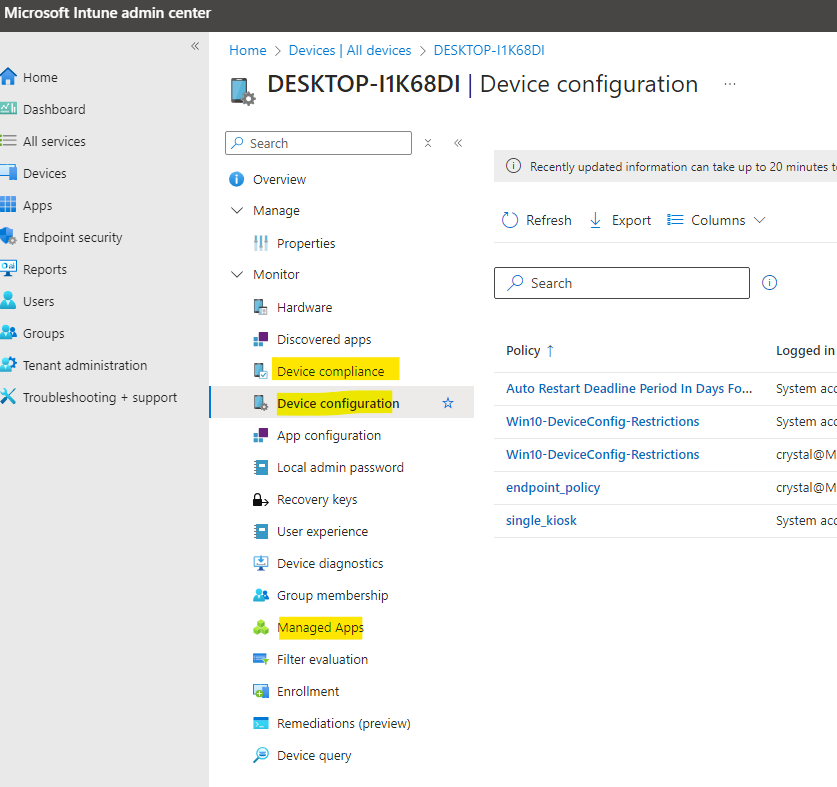Open System account Win10-DeviceConfig-Restrictions policy
This screenshot has width=837, height=787.
click(x=603, y=422)
